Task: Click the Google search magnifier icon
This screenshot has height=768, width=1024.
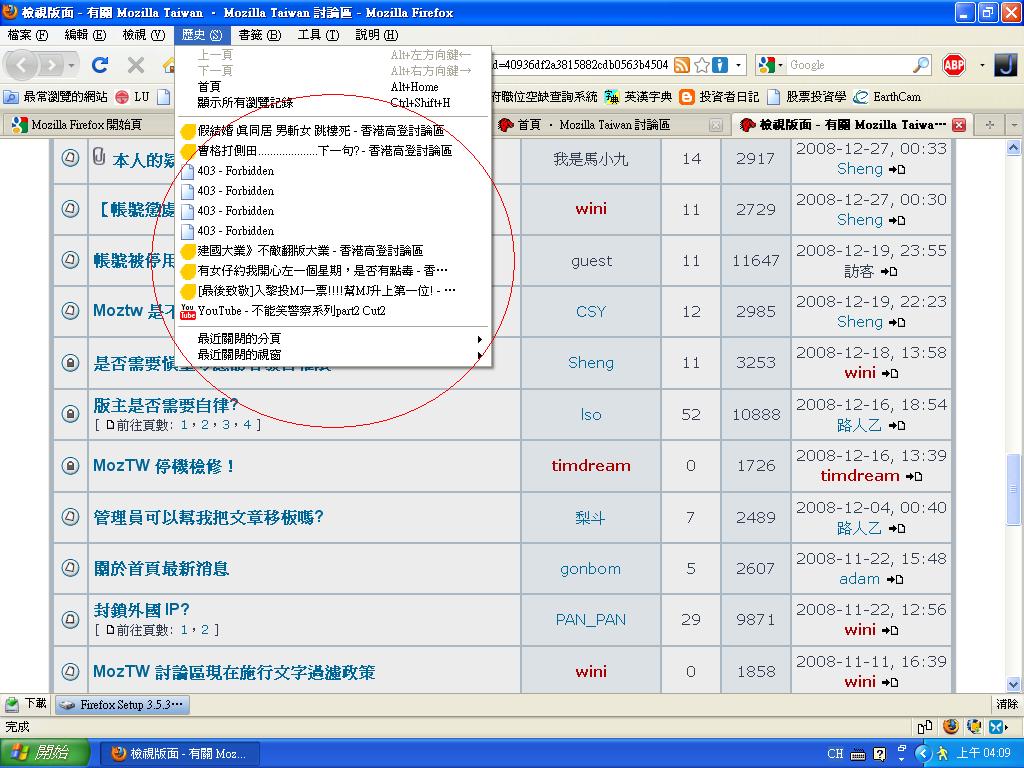Action: [921, 65]
